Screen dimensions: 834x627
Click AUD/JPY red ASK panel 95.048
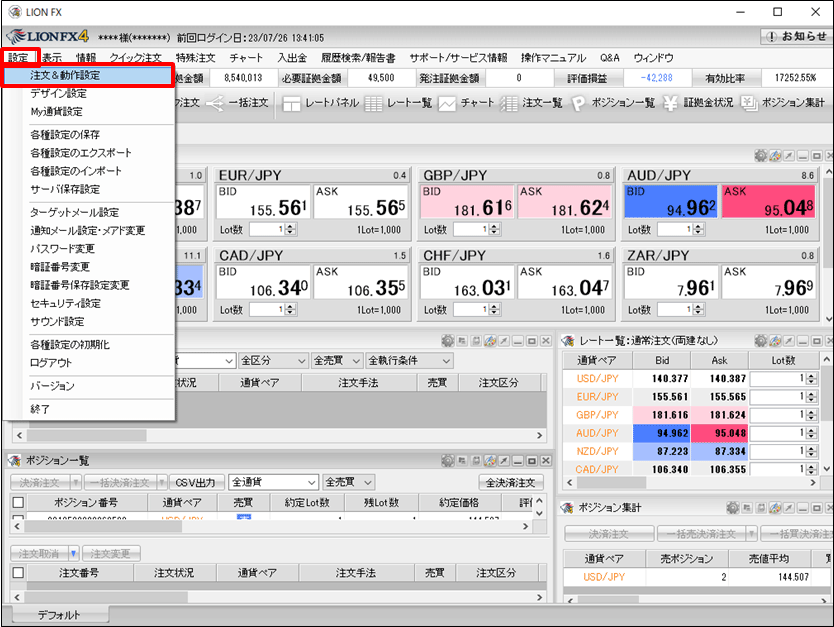[x=769, y=202]
